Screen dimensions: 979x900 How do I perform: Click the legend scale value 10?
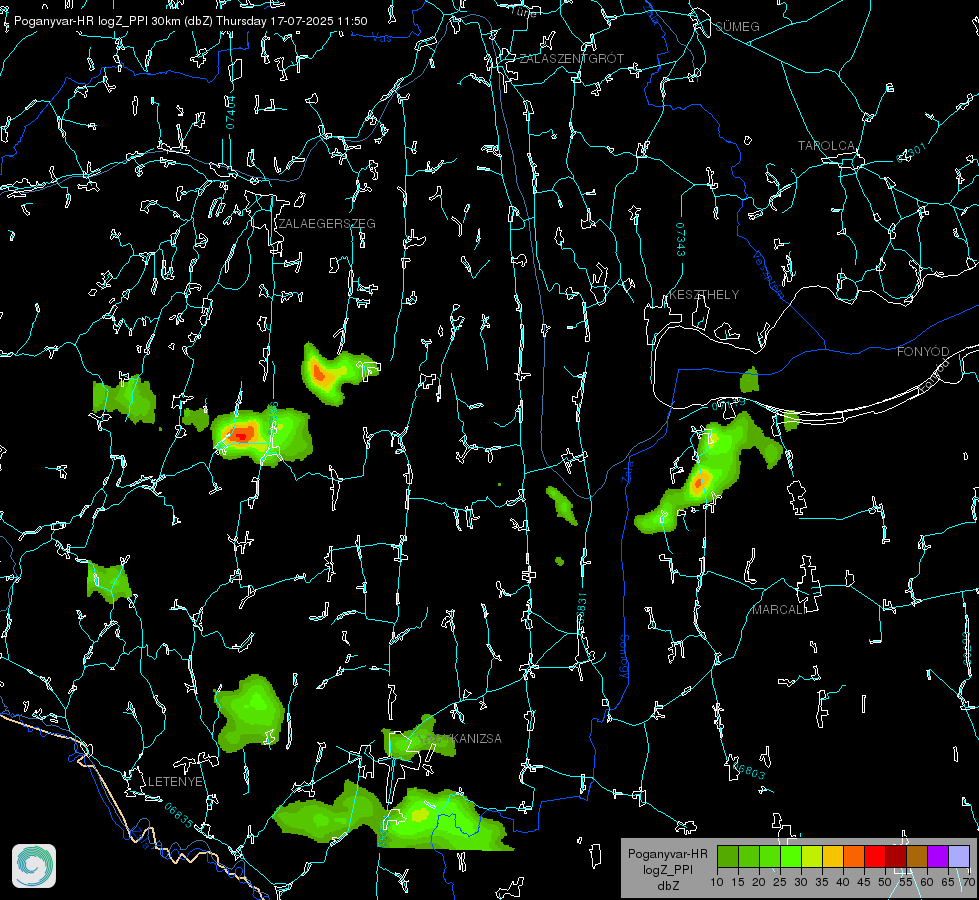[x=717, y=883]
